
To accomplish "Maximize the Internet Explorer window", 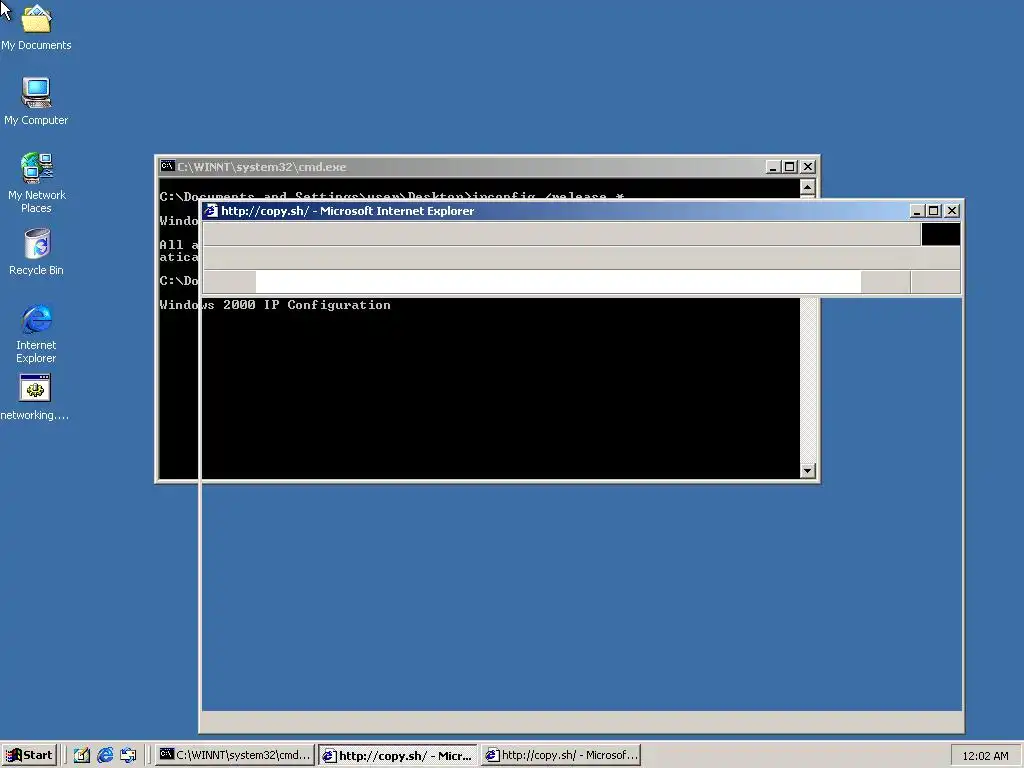I will [x=934, y=210].
